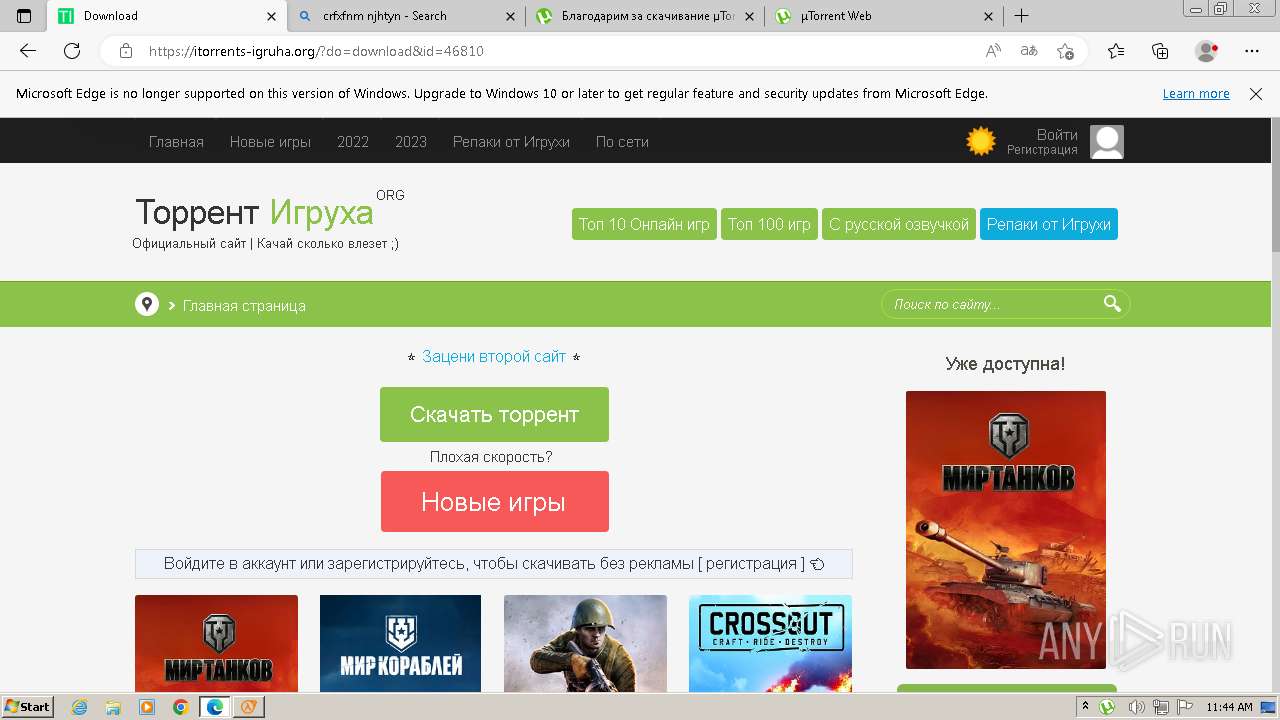The height and width of the screenshot is (720, 1280).
Task: Open File Explorer from taskbar
Action: coord(113,707)
